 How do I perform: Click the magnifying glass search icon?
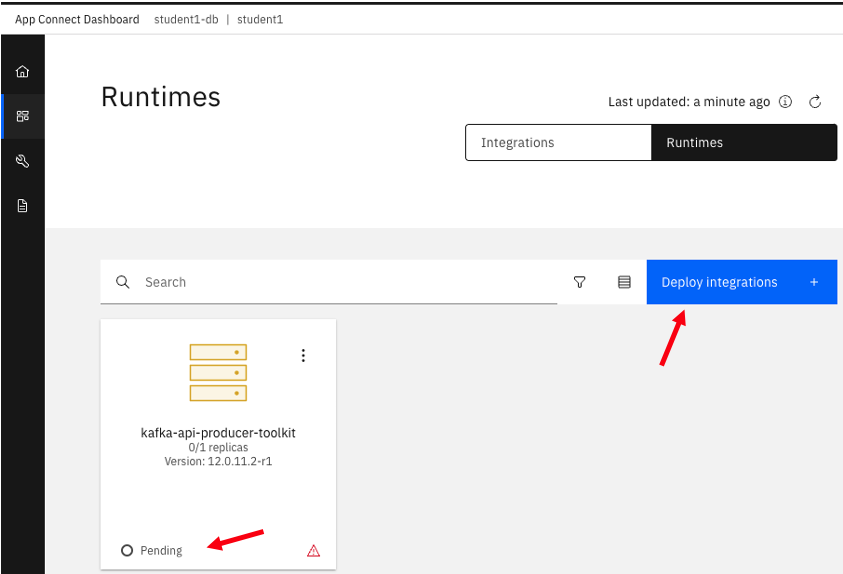coord(123,282)
